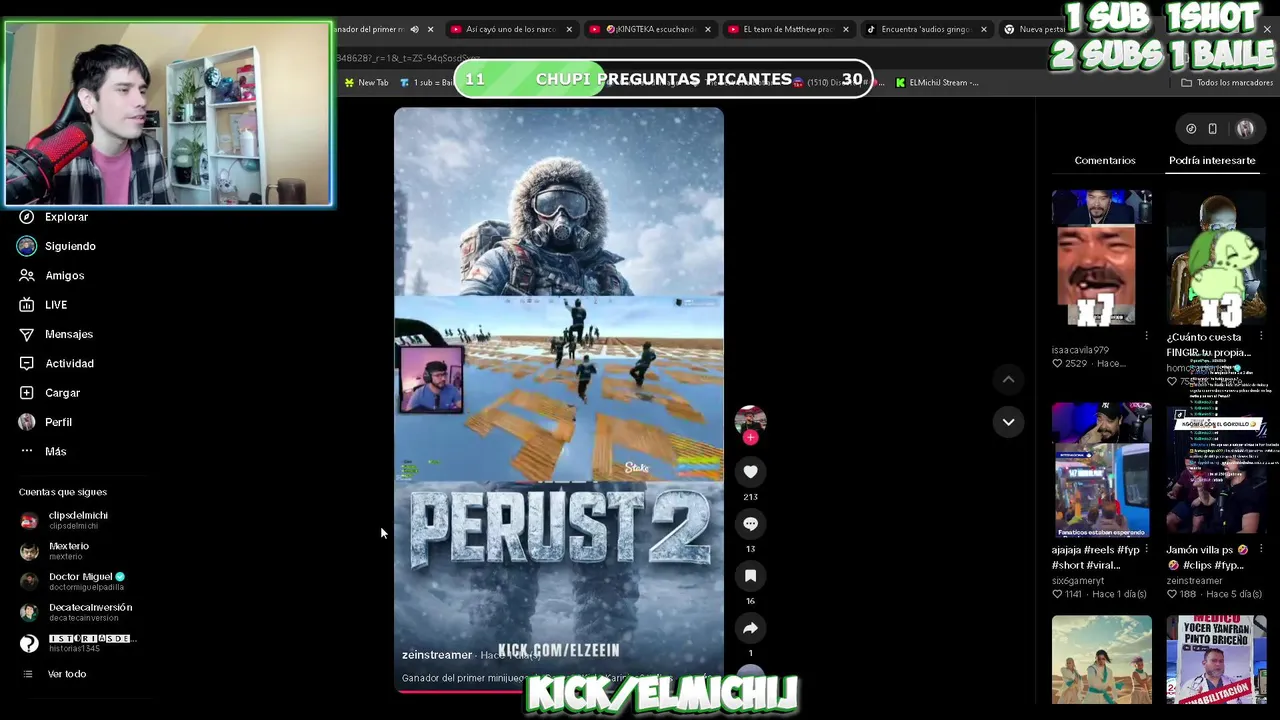The image size is (1280, 720).
Task: Open six6gameryt username link
Action: [x=1078, y=580]
